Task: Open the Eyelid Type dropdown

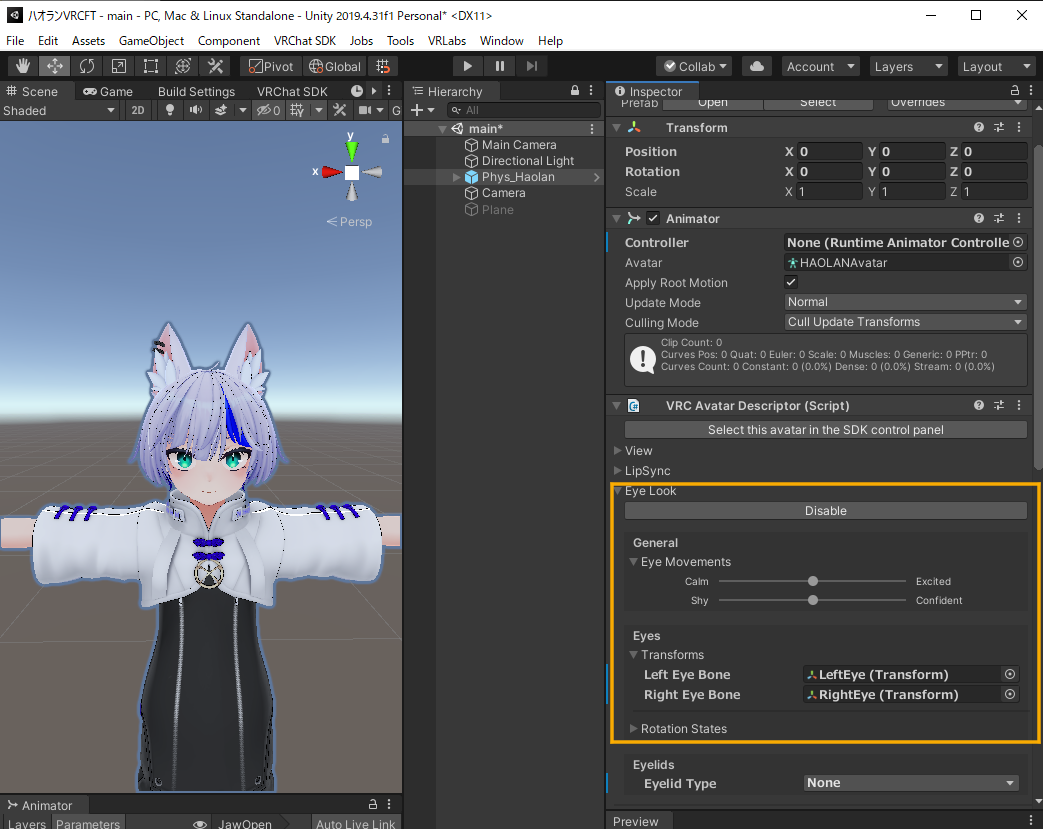Action: [x=910, y=783]
